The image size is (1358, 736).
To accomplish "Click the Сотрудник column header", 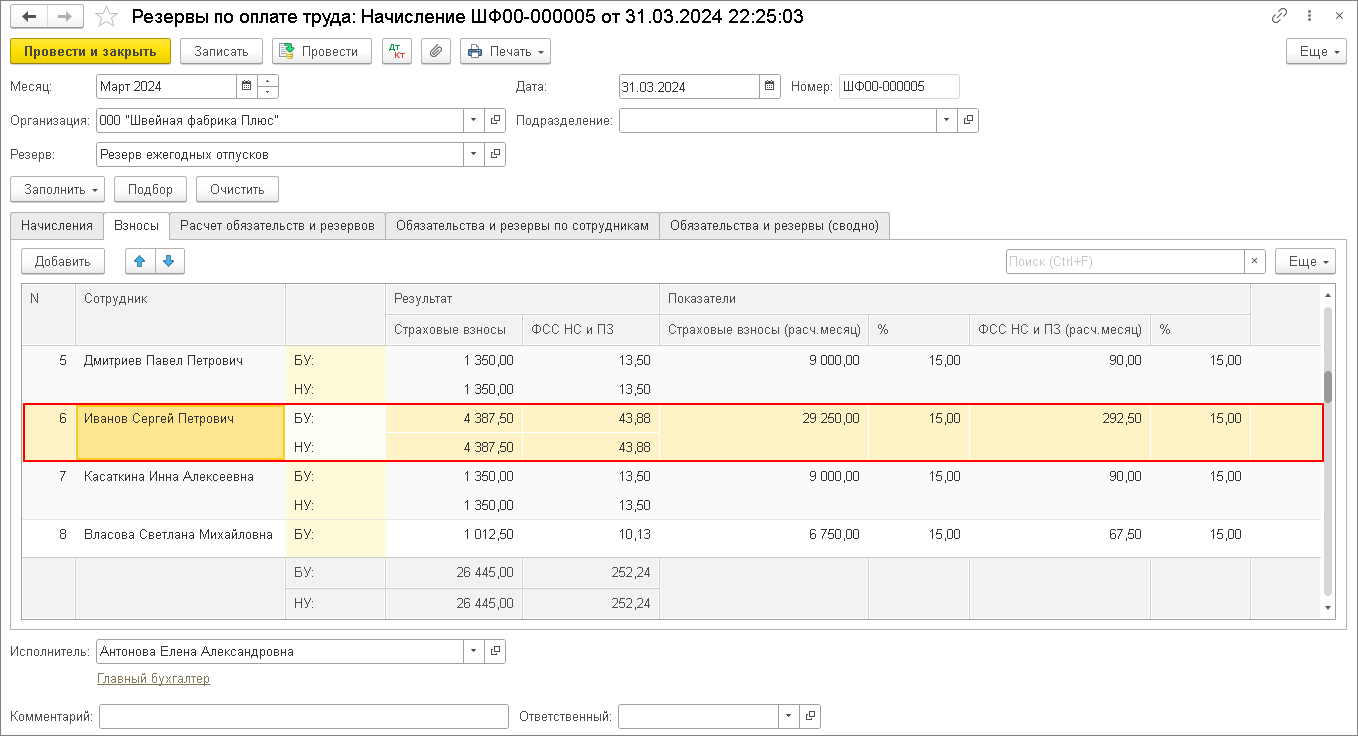I will pyautogui.click(x=180, y=314).
